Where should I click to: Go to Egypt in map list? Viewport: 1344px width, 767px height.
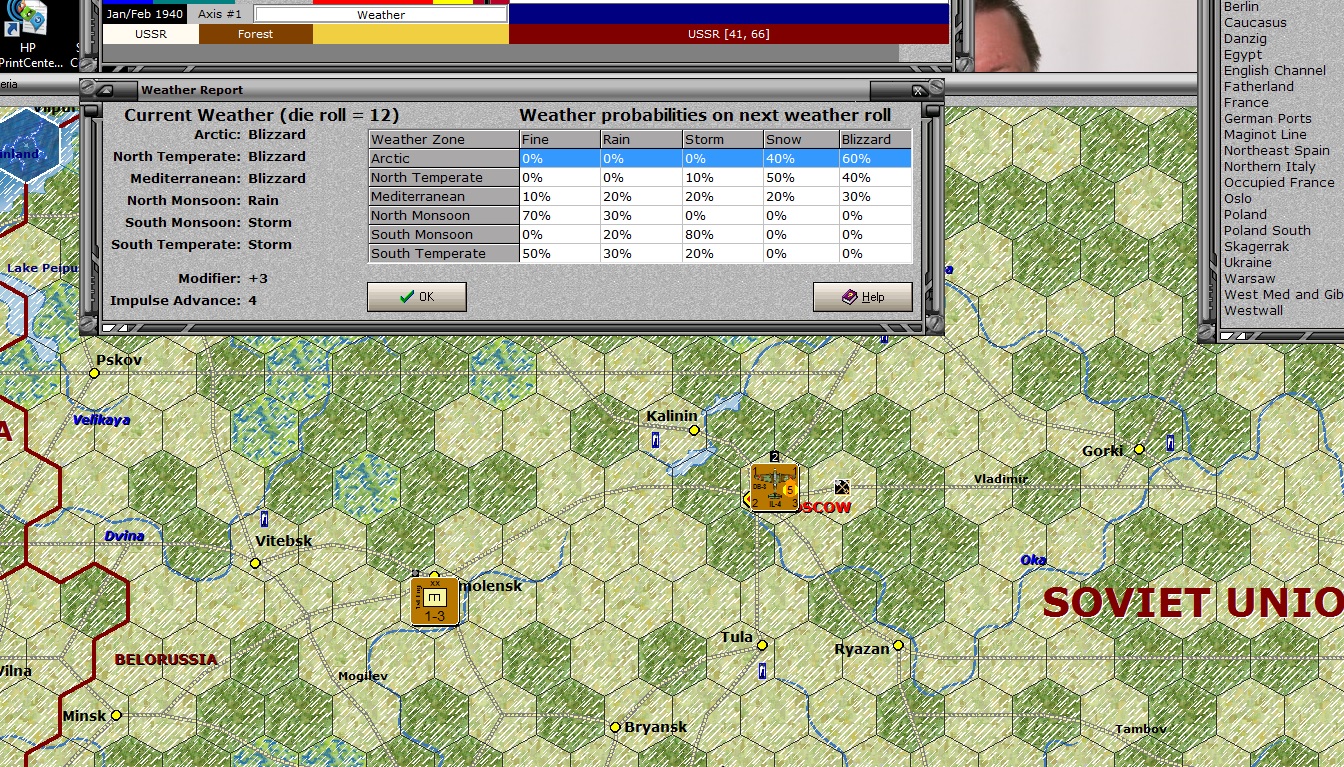click(x=1243, y=54)
